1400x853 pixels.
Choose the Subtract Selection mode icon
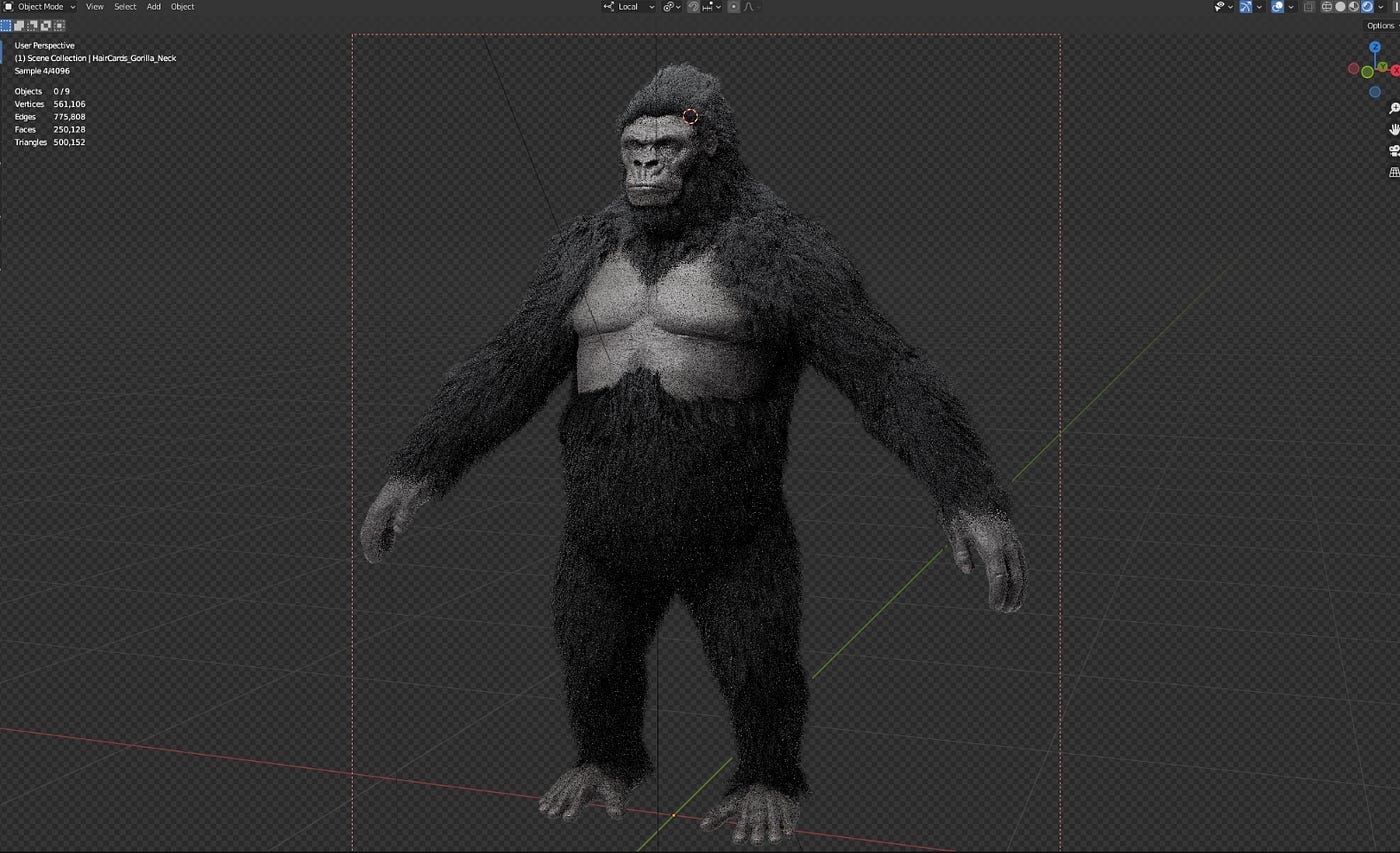32,26
